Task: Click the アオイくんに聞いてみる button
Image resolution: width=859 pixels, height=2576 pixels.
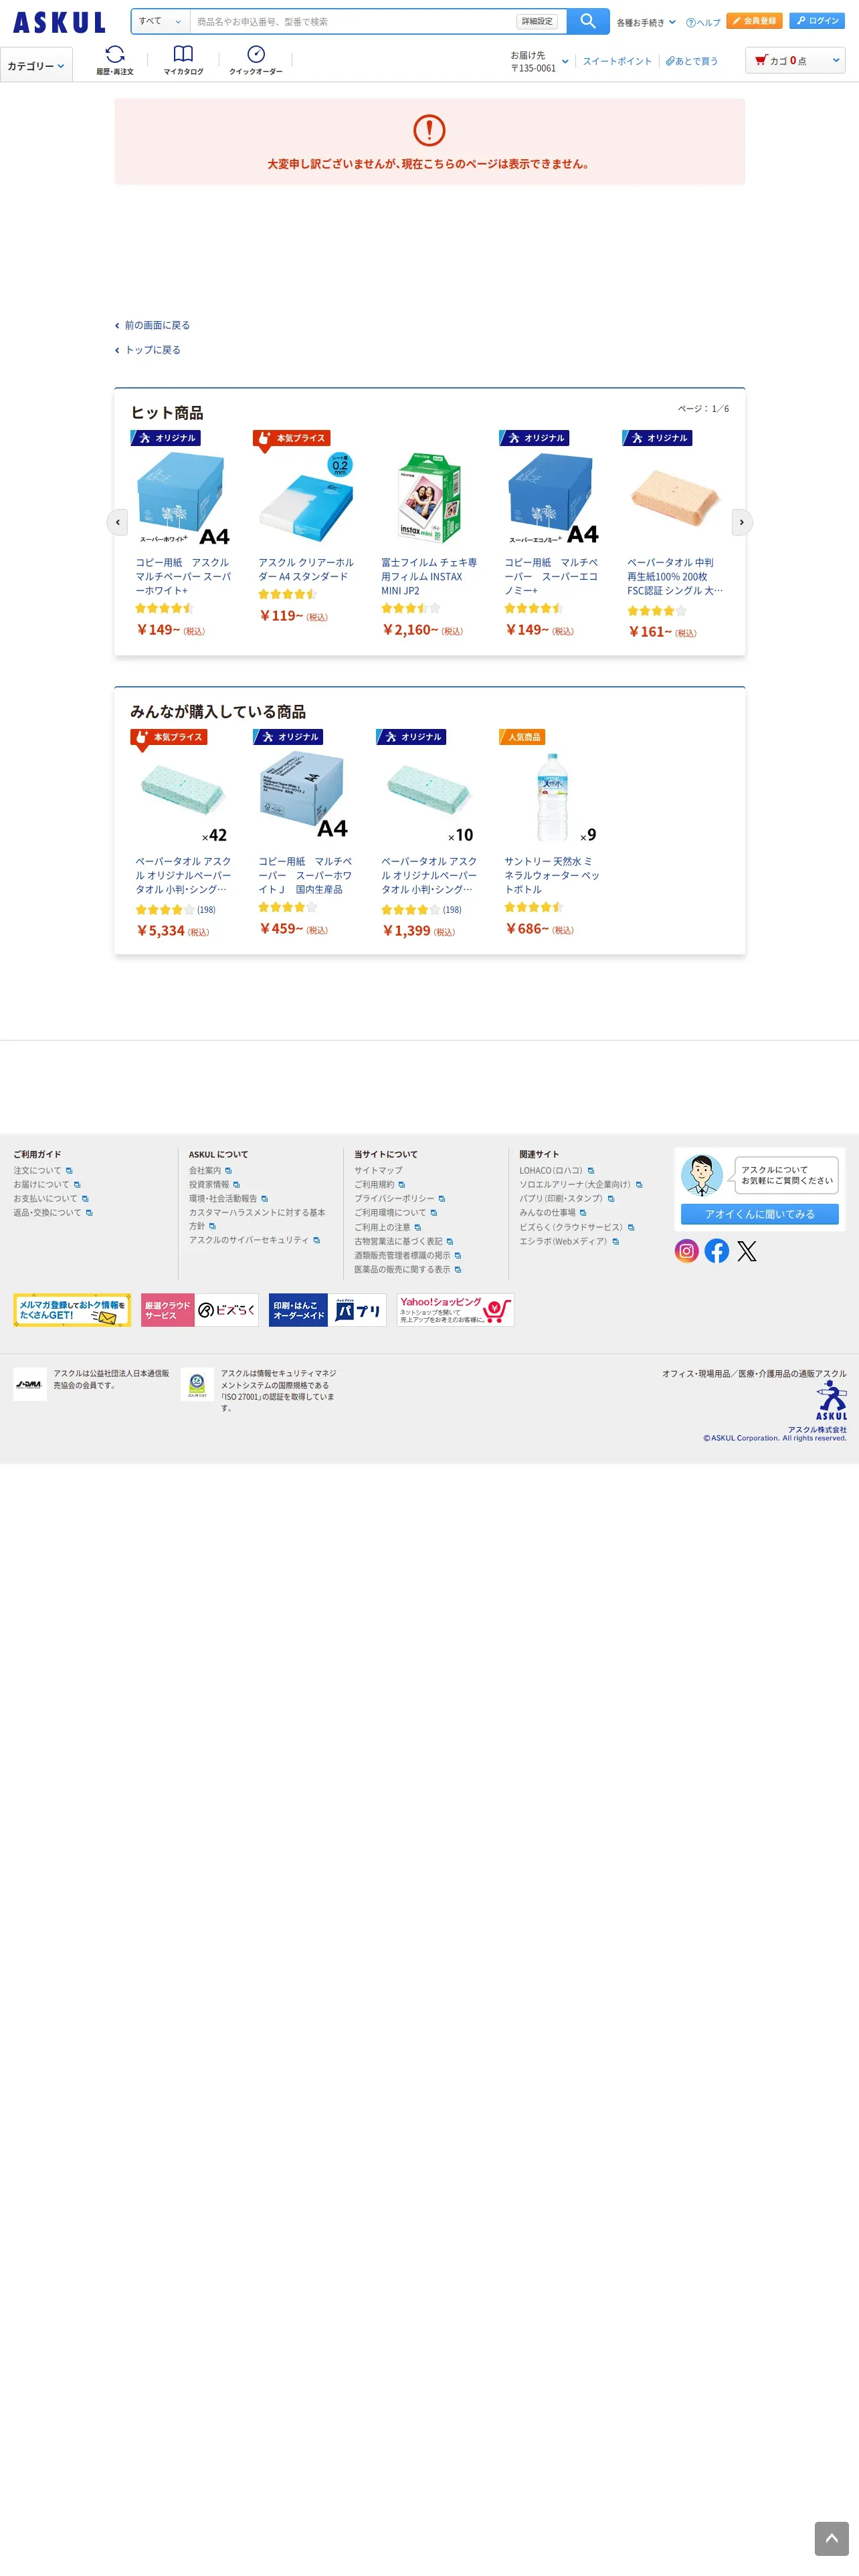Action: tap(760, 1214)
